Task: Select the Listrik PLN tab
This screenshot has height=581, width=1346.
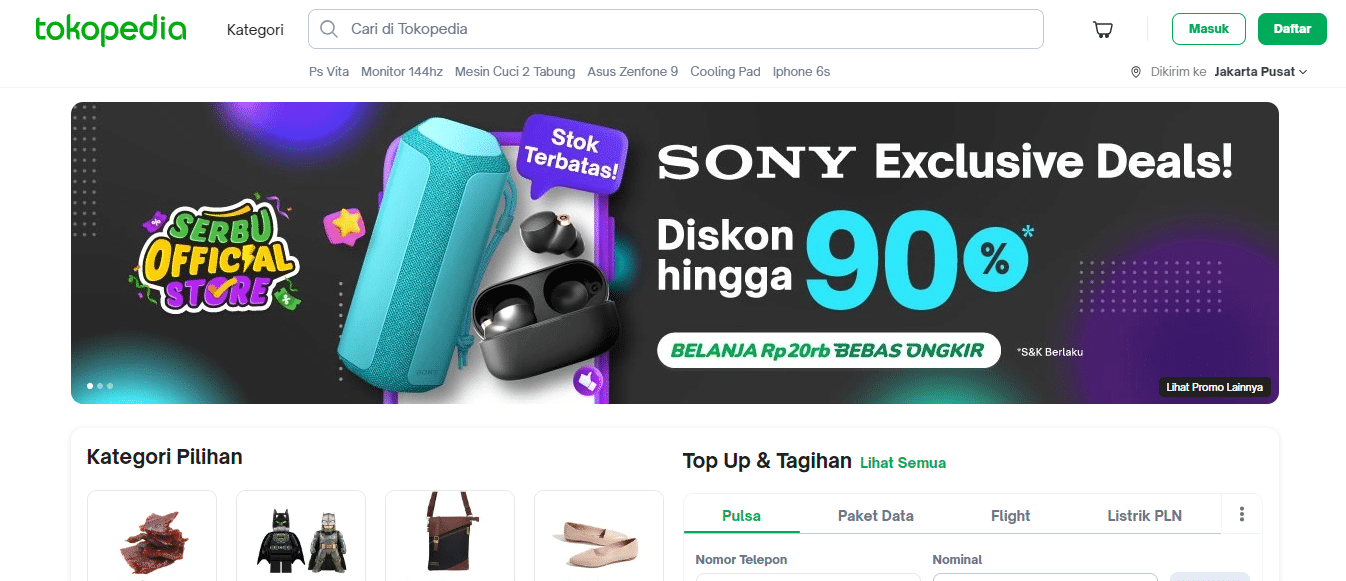Action: point(1144,516)
